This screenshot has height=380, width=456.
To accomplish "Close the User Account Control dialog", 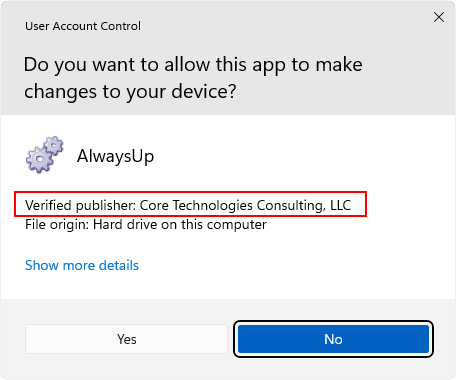I will click(x=439, y=17).
